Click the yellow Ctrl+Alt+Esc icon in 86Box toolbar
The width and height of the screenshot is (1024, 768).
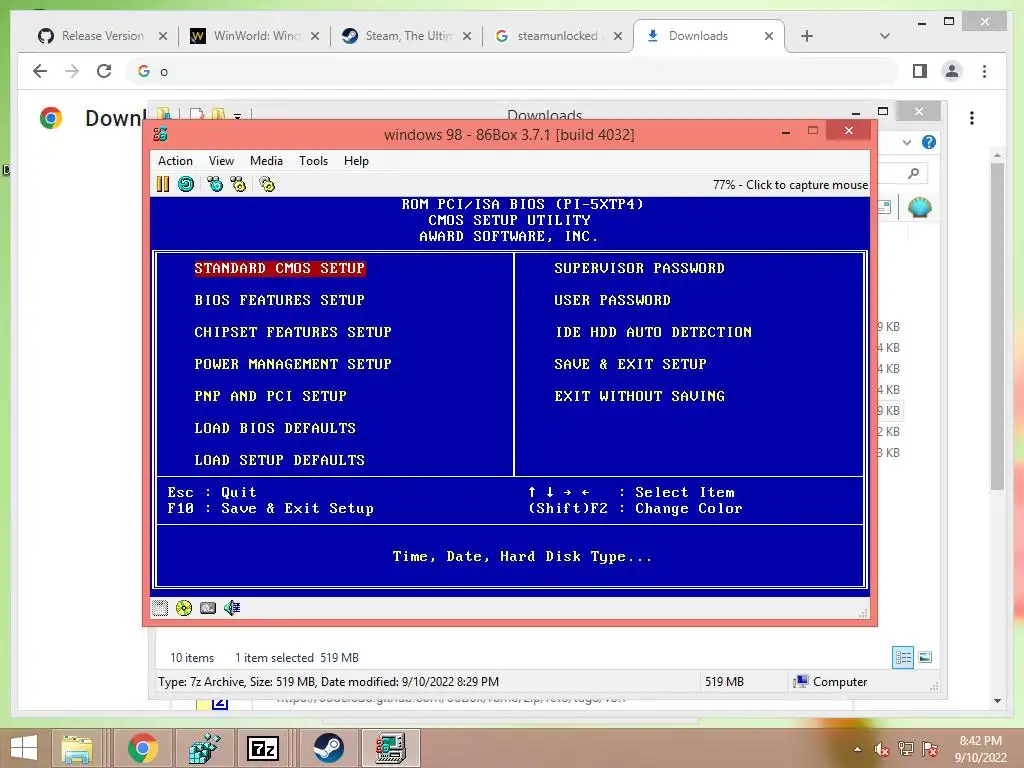tap(238, 184)
